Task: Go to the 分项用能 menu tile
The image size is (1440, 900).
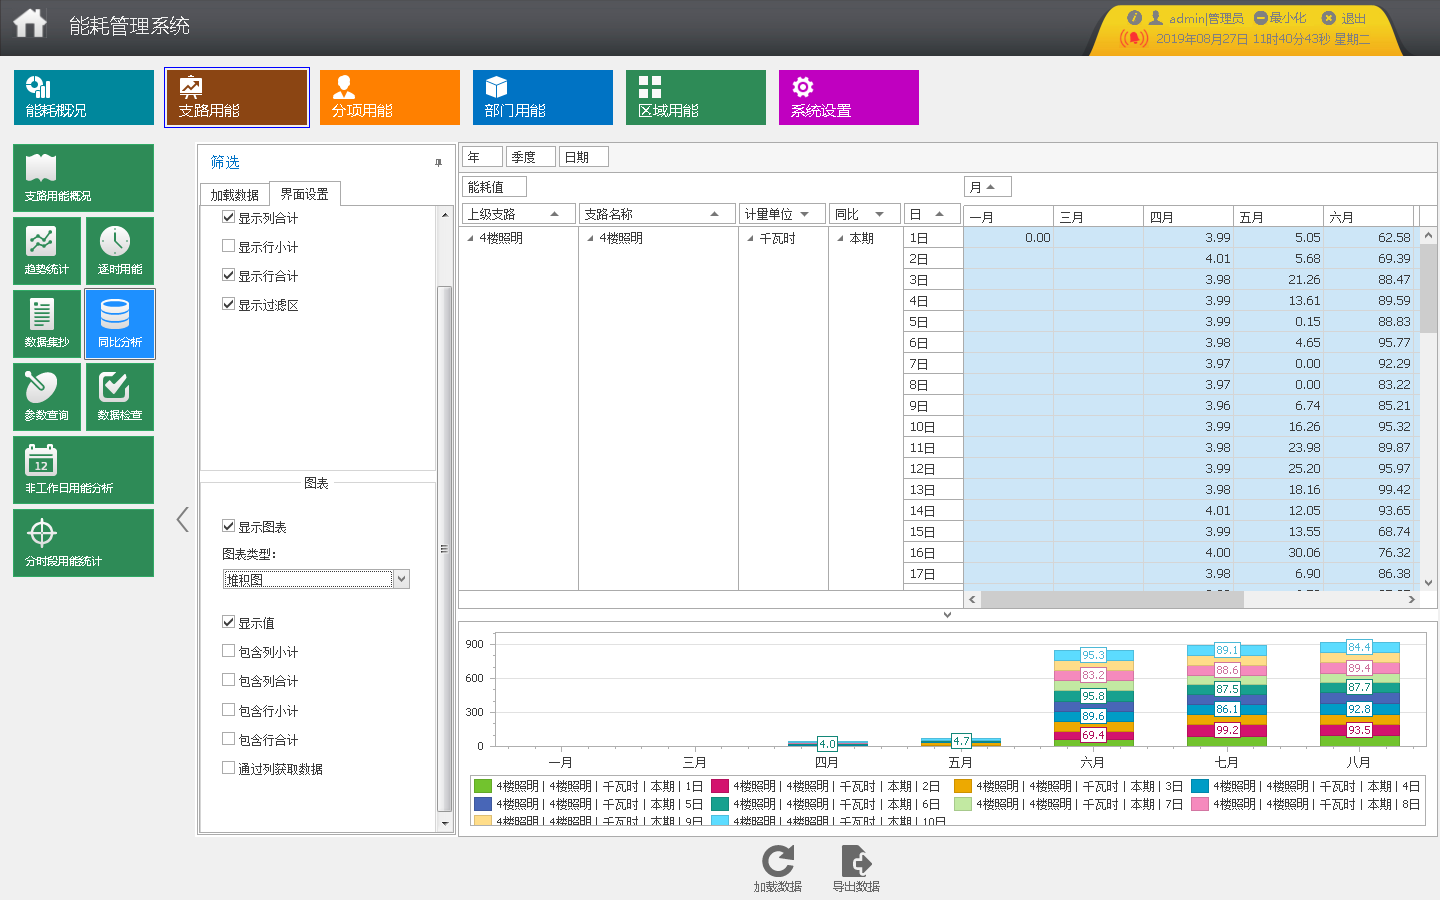Action: (x=389, y=97)
